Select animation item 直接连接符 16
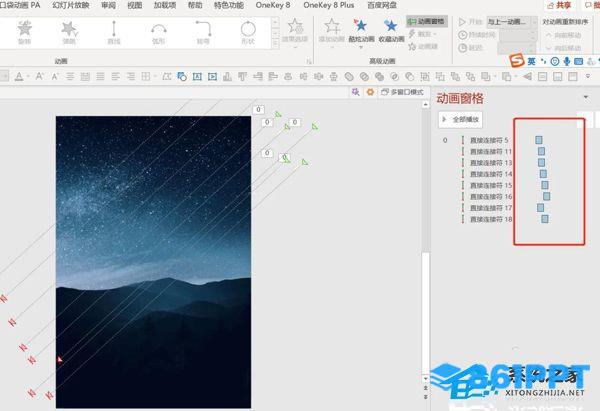The width and height of the screenshot is (600, 411). 491,196
